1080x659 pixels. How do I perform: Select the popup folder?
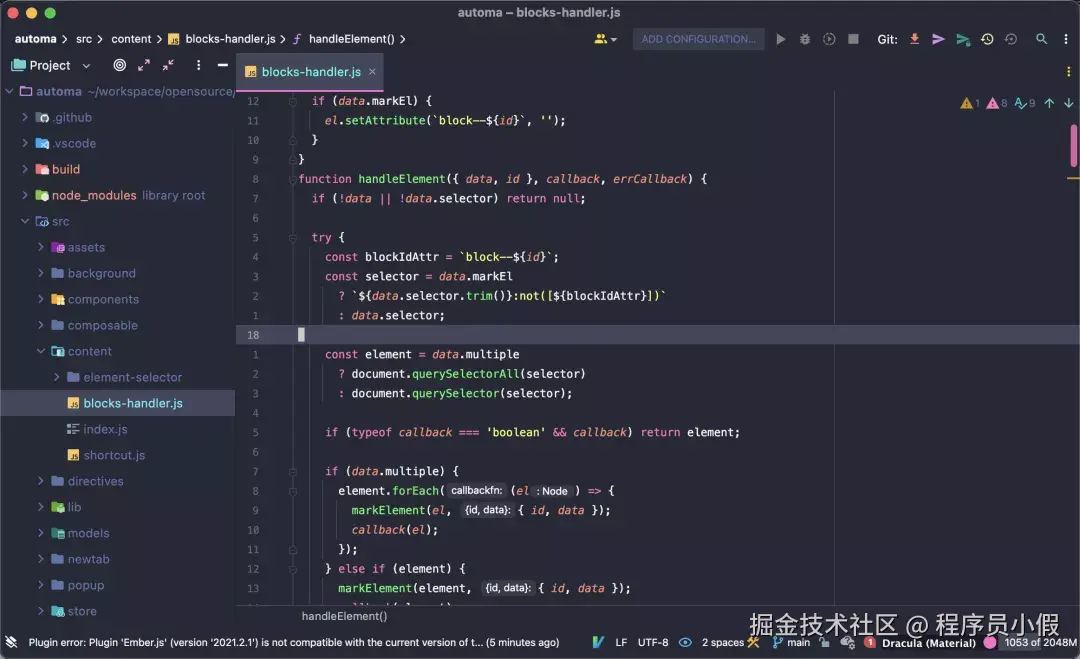[x=85, y=585]
